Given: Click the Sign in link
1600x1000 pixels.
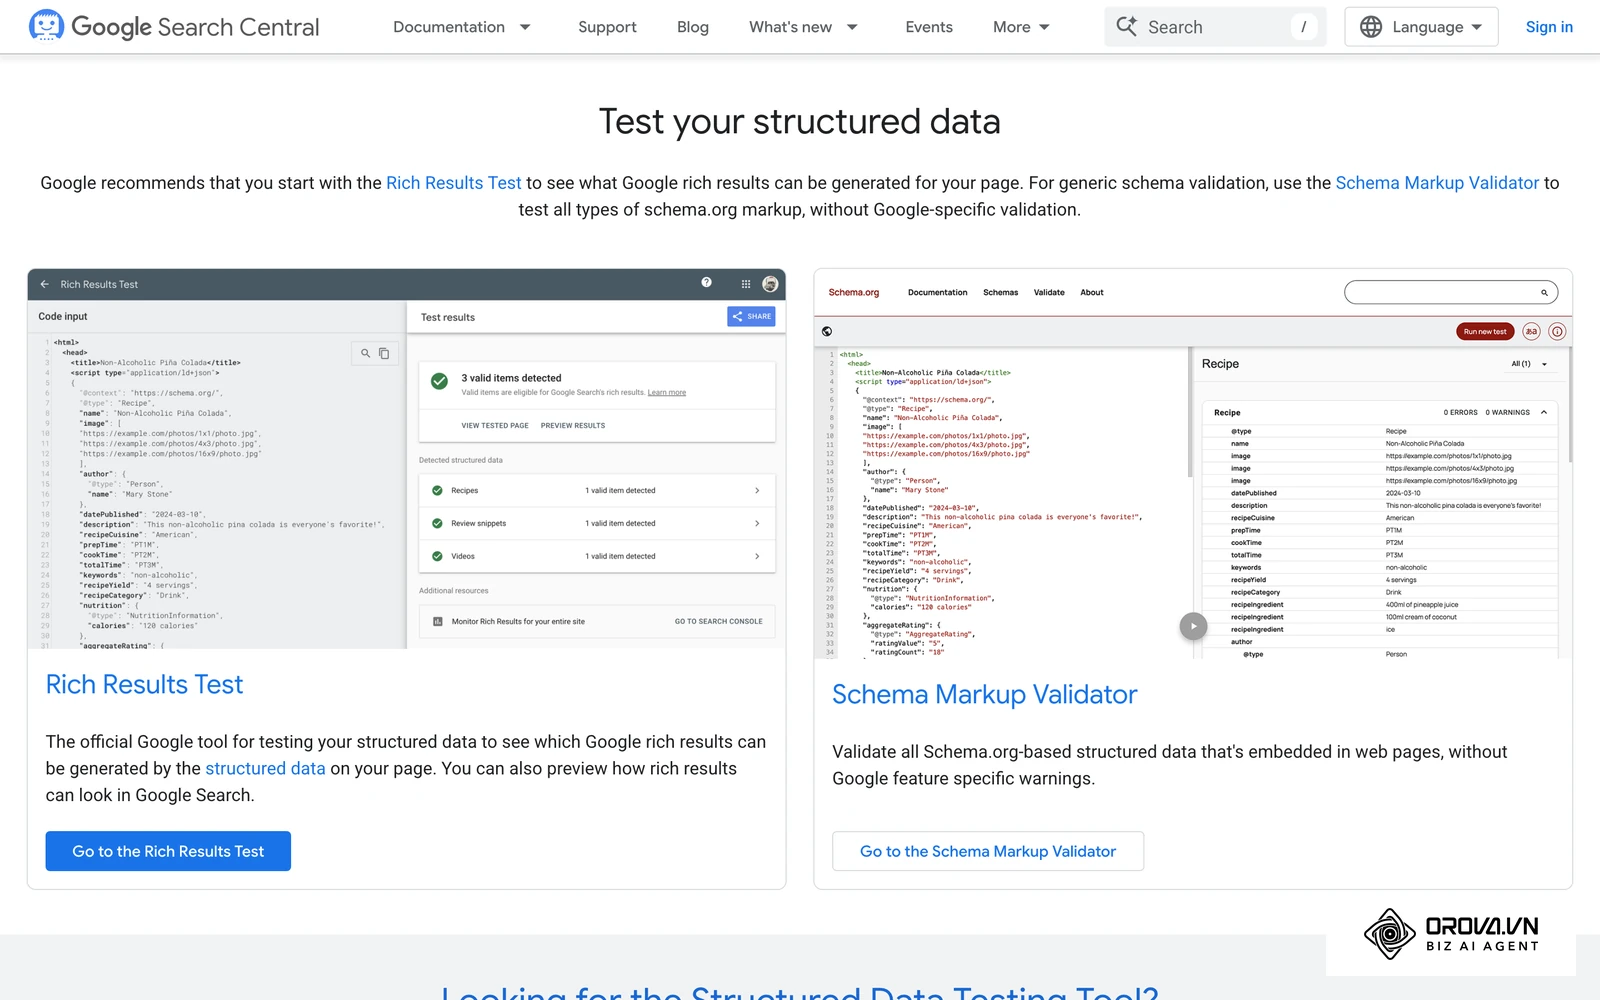Looking at the screenshot, I should (x=1549, y=27).
